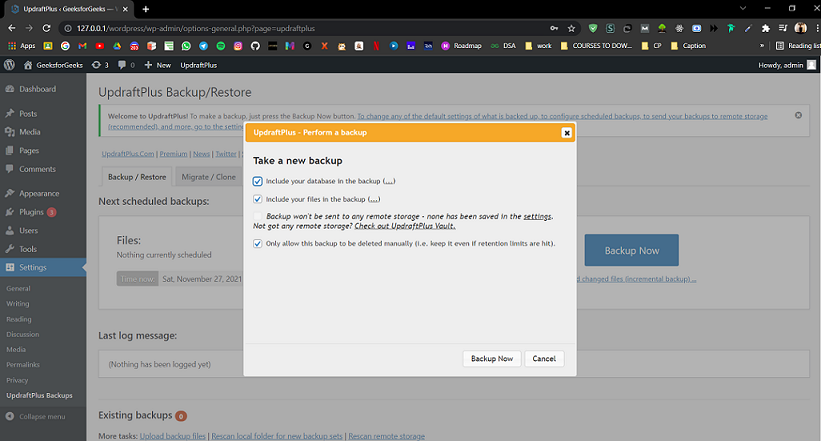Expand database backup options ellipsis
This screenshot has height=441, width=821.
coord(389,181)
